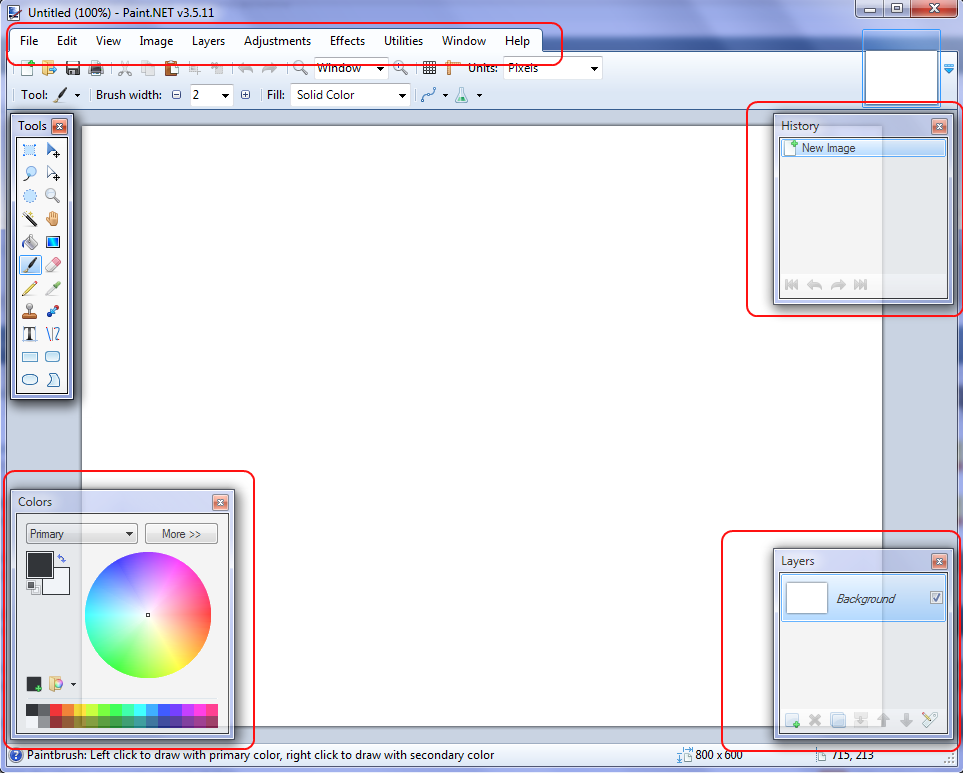963x773 pixels.
Task: Select the Color Picker eyedropper tool
Action: click(x=53, y=288)
